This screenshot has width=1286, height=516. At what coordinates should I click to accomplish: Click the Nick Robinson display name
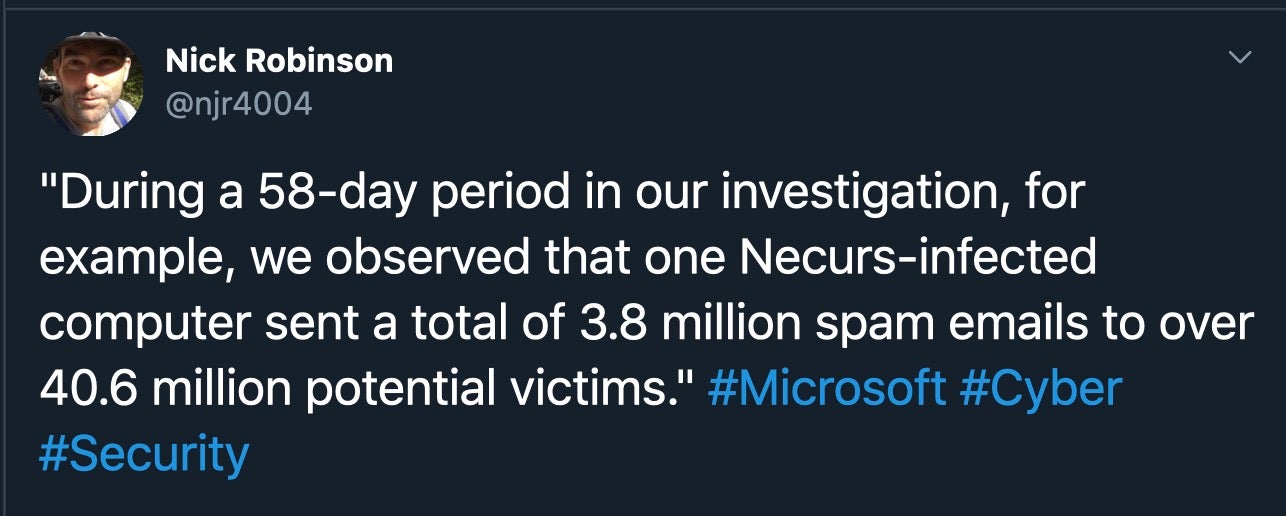click(279, 61)
